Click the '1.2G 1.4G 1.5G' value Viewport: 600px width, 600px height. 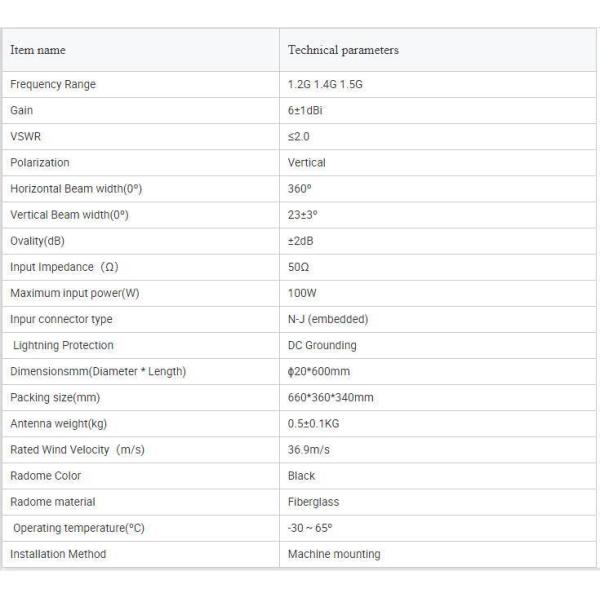pos(325,85)
